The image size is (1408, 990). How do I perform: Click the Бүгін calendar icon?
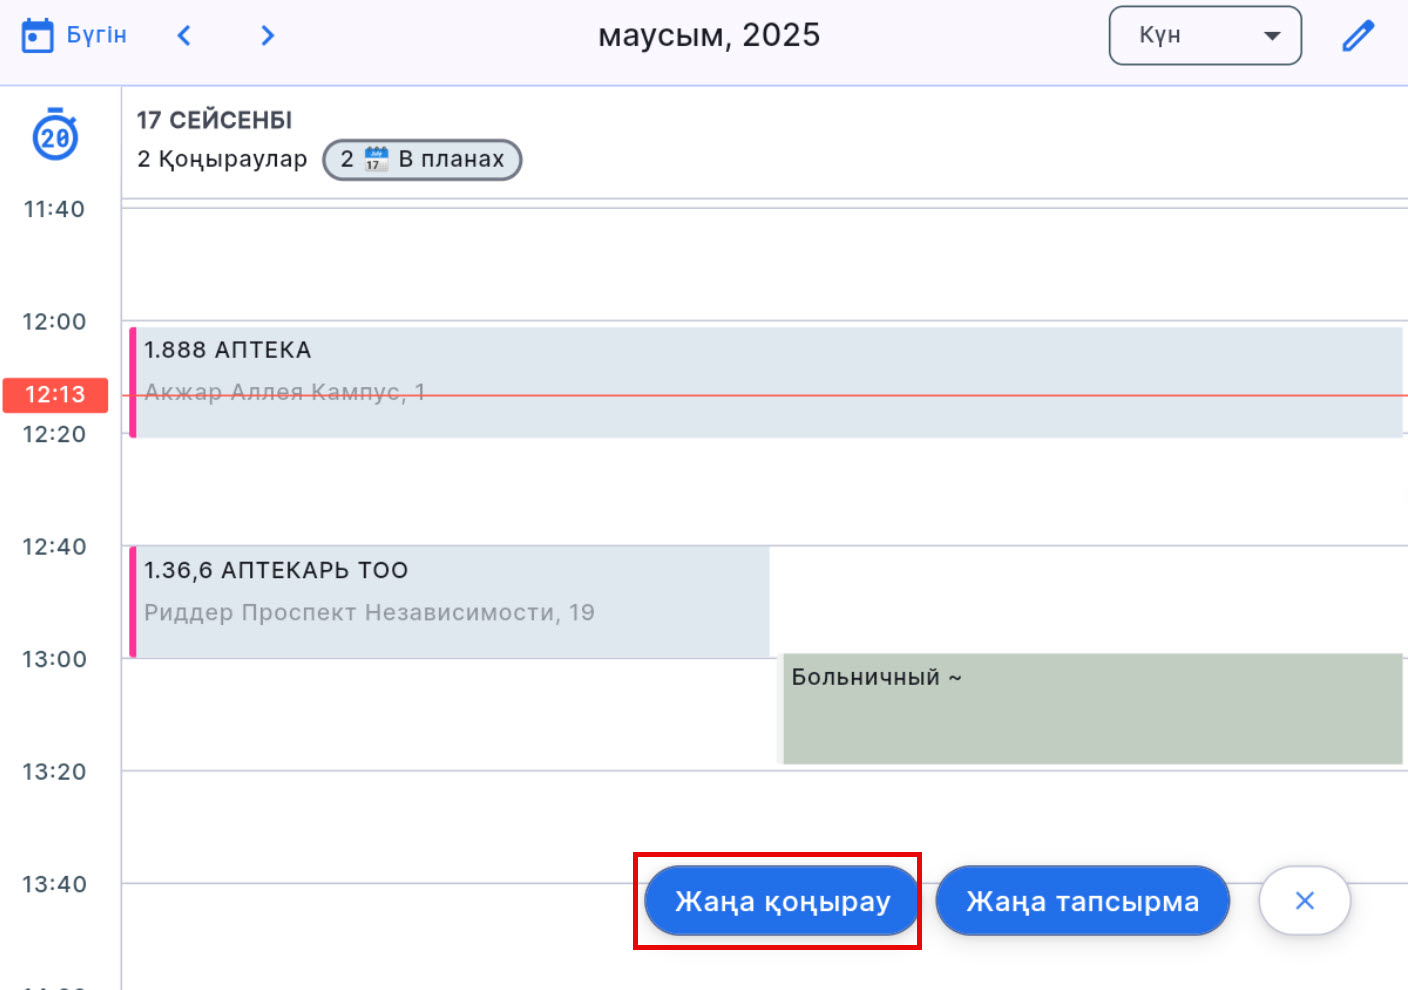pyautogui.click(x=38, y=36)
